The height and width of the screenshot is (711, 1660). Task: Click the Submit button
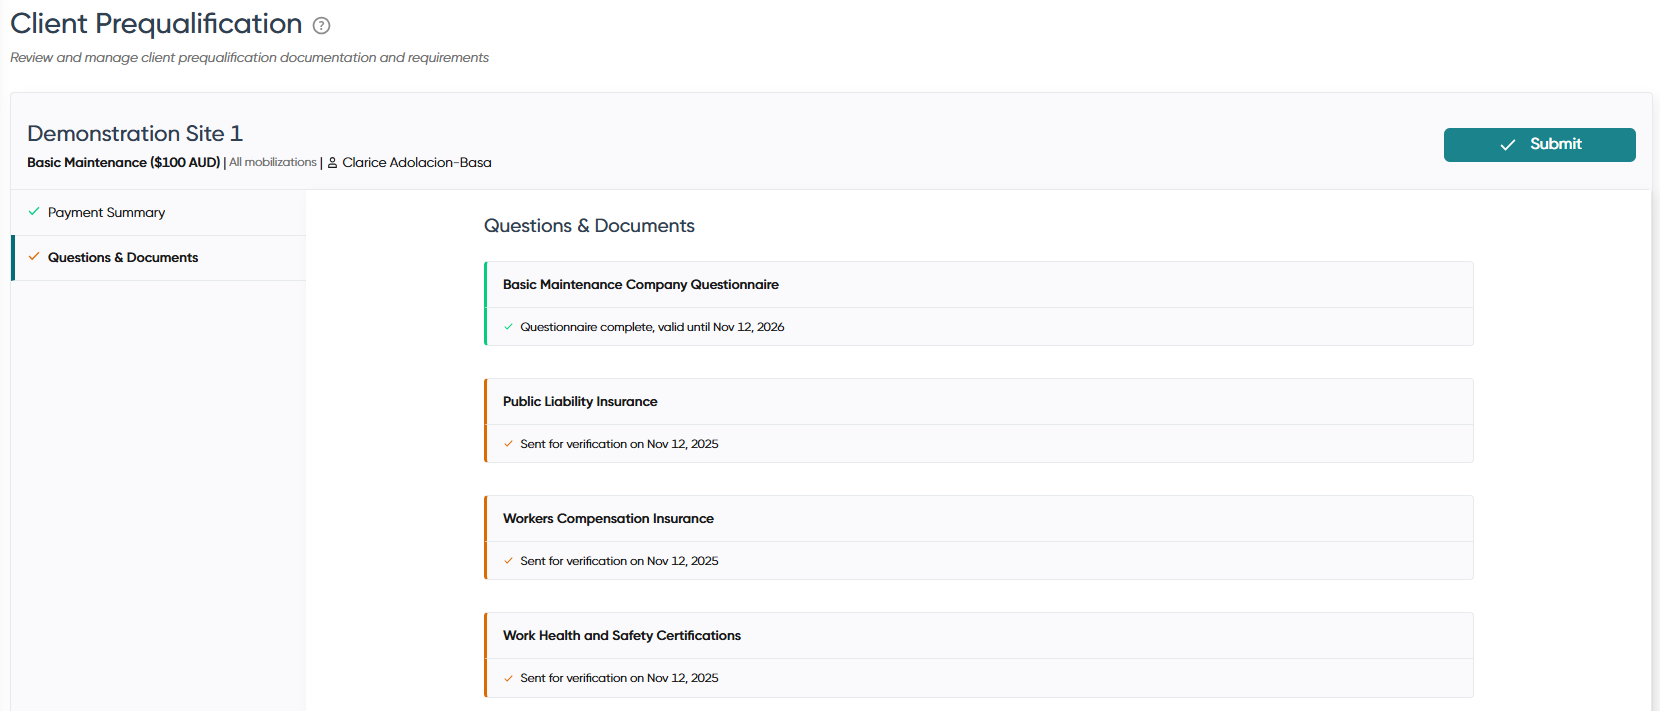coord(1539,145)
